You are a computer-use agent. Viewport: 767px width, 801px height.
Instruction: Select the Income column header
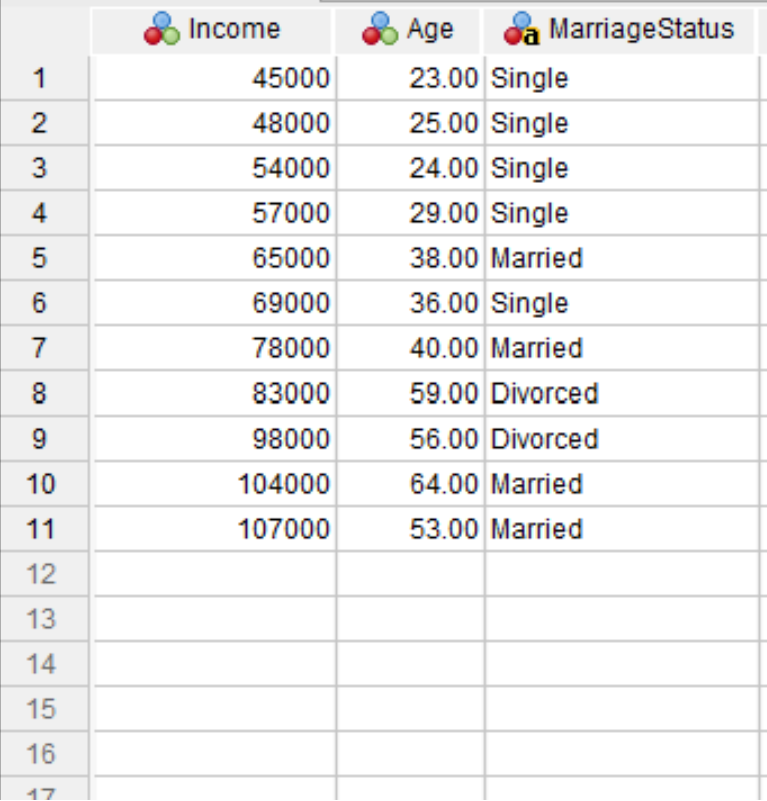click(x=213, y=29)
